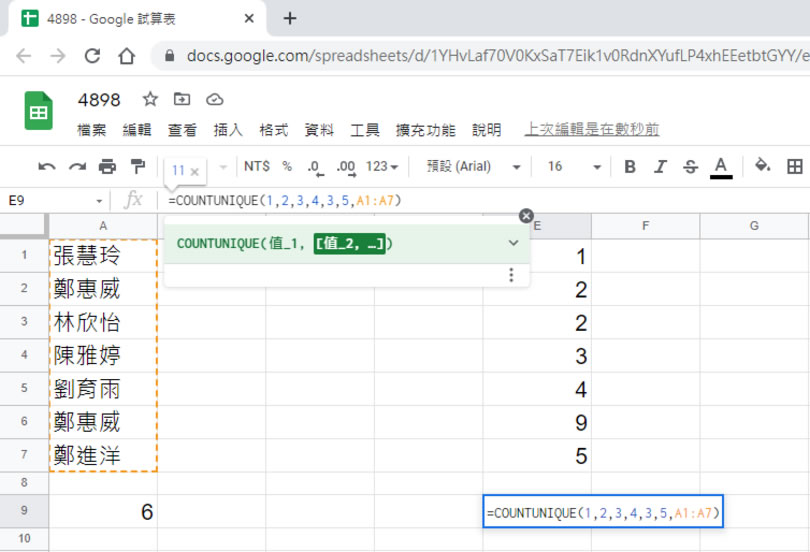Select column F header

coord(645,226)
